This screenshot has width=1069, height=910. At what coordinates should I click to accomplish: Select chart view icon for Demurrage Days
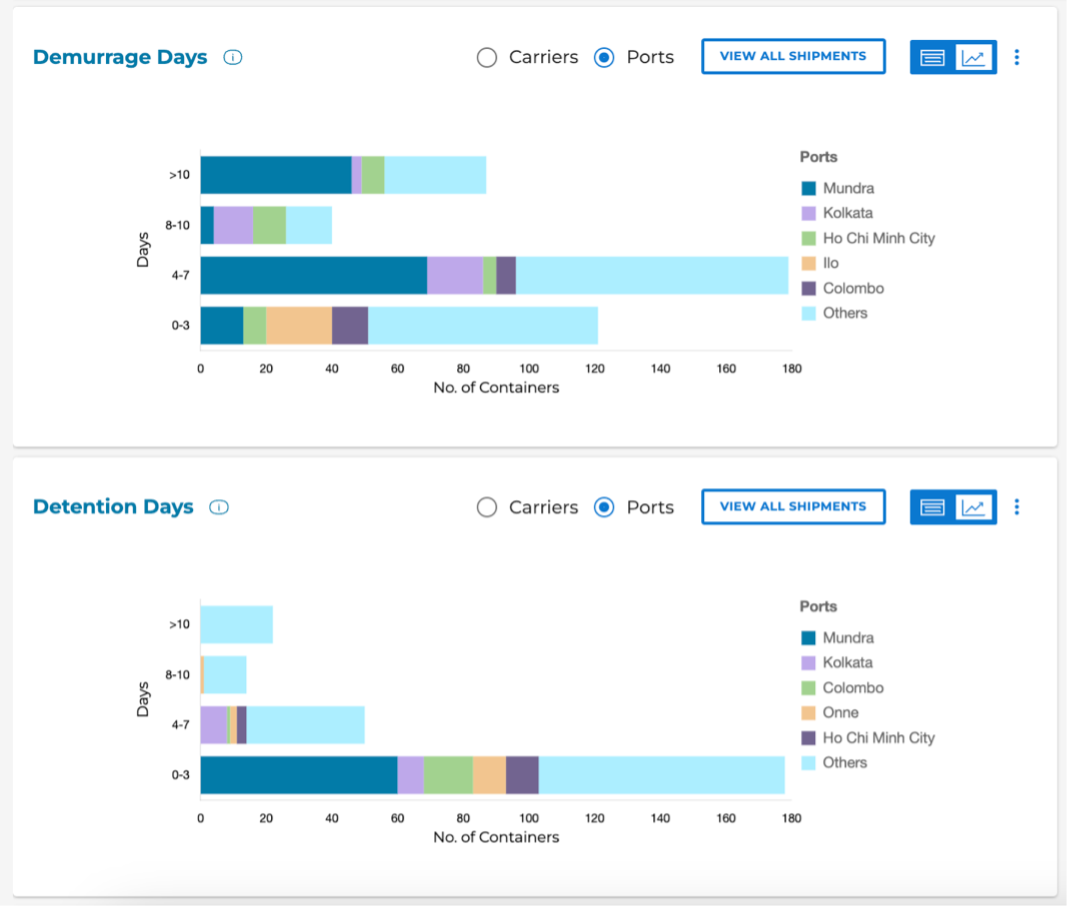tap(973, 57)
